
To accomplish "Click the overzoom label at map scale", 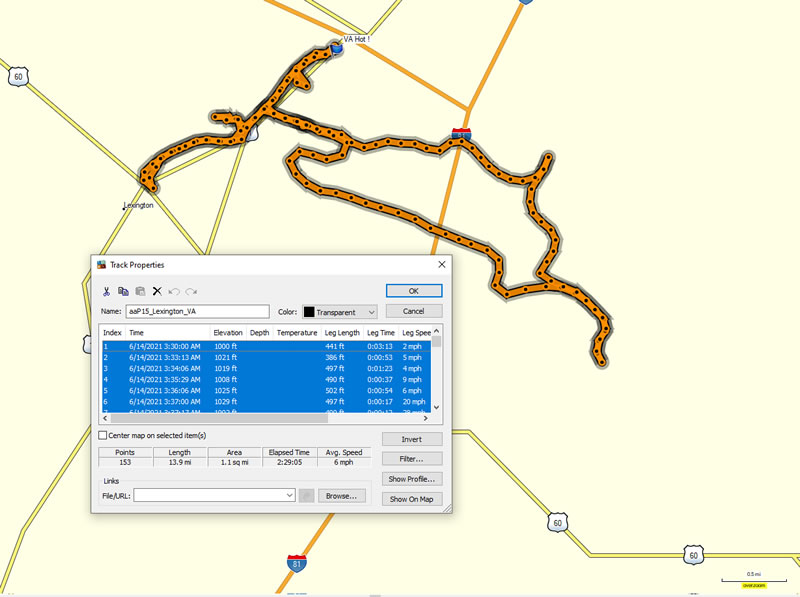I will pyautogui.click(x=754, y=585).
